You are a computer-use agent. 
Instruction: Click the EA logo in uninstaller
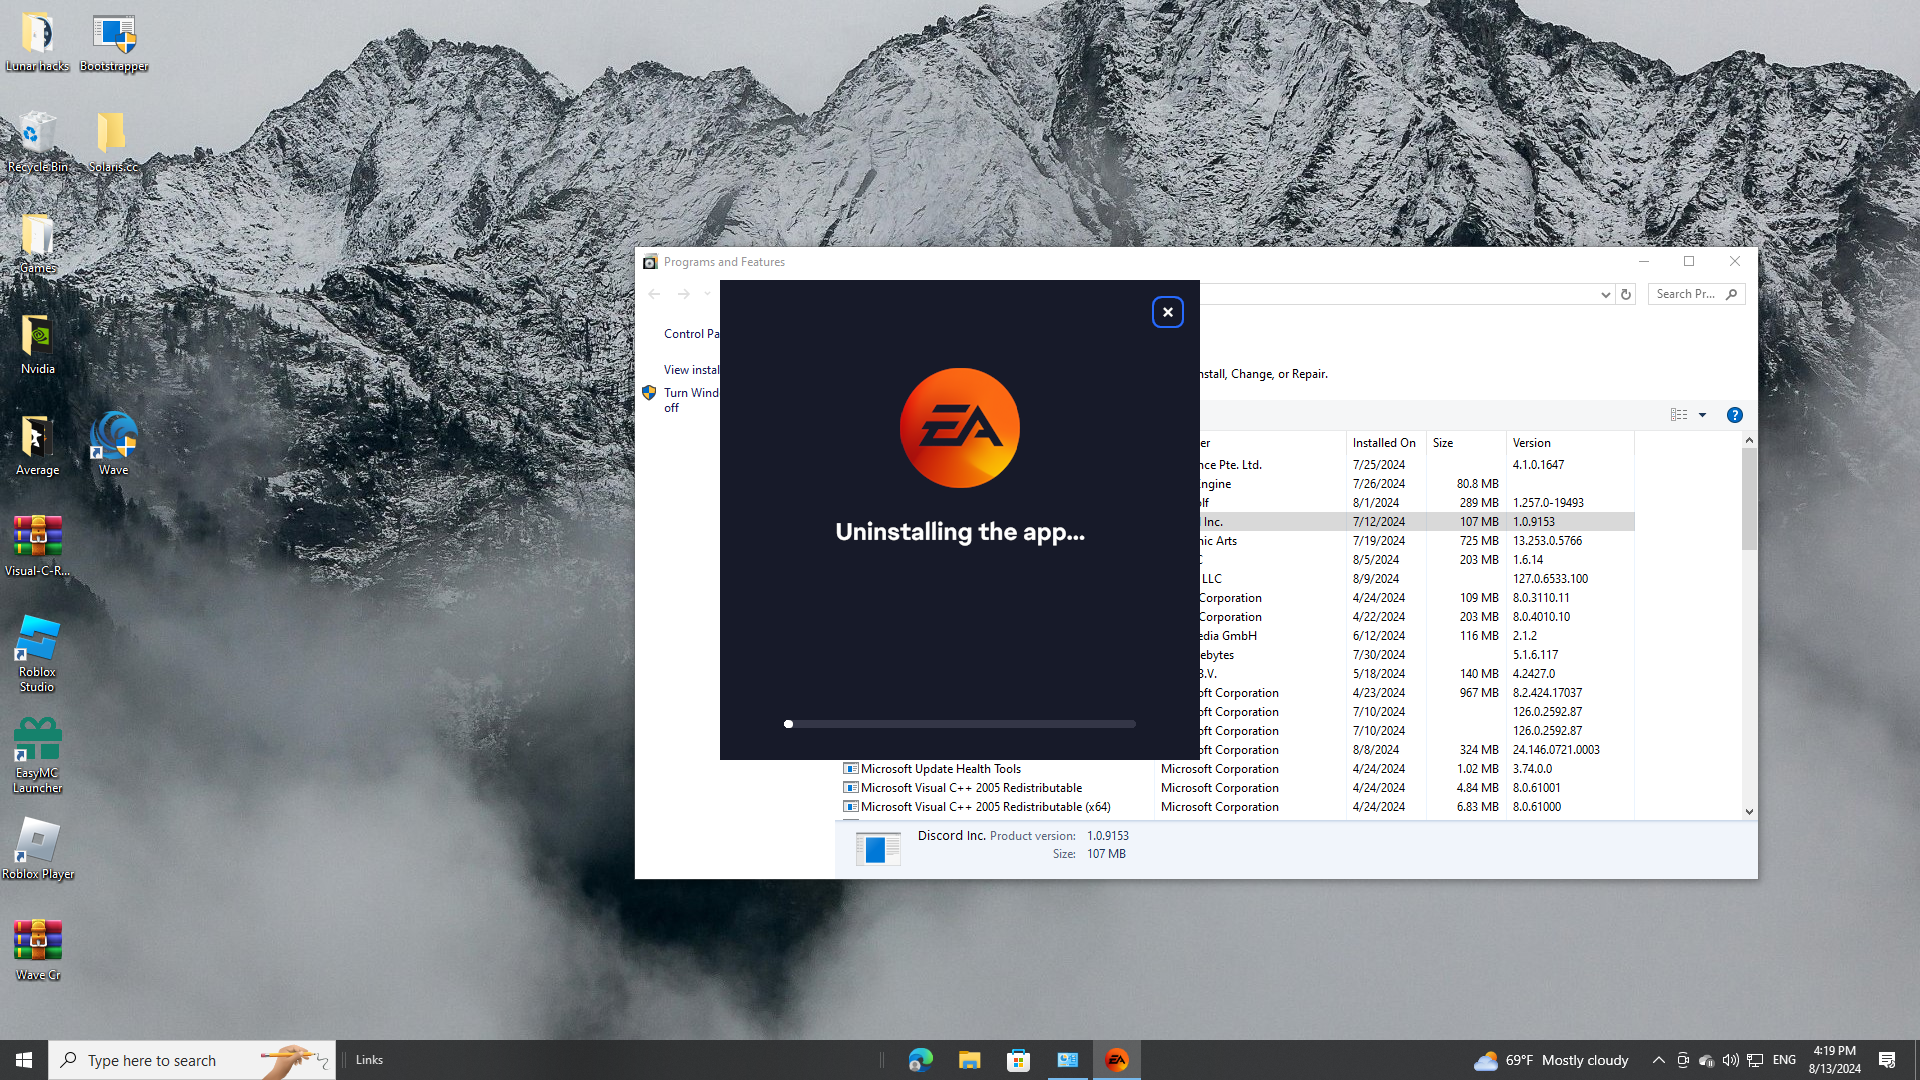[x=959, y=428]
